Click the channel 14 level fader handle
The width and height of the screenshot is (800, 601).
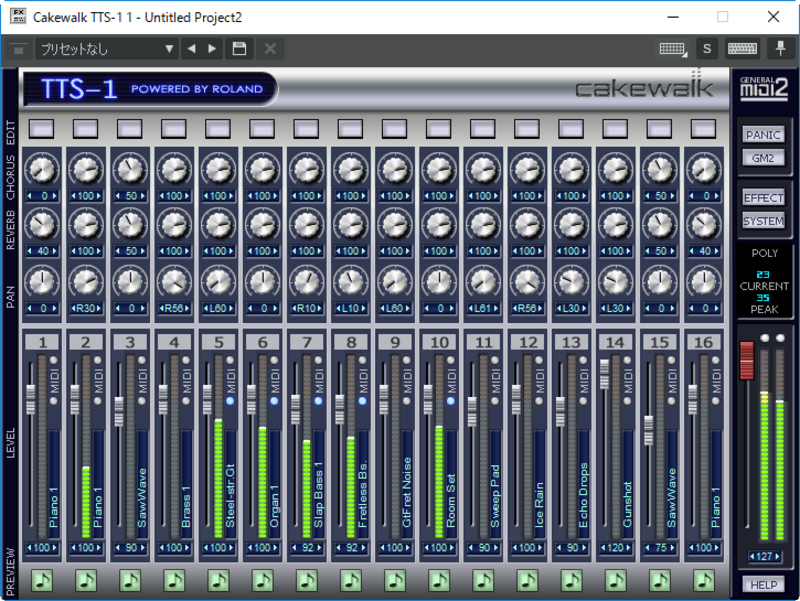(x=605, y=374)
